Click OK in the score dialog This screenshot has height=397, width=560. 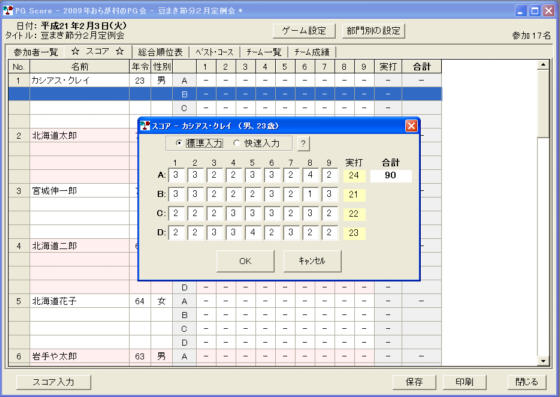[245, 261]
